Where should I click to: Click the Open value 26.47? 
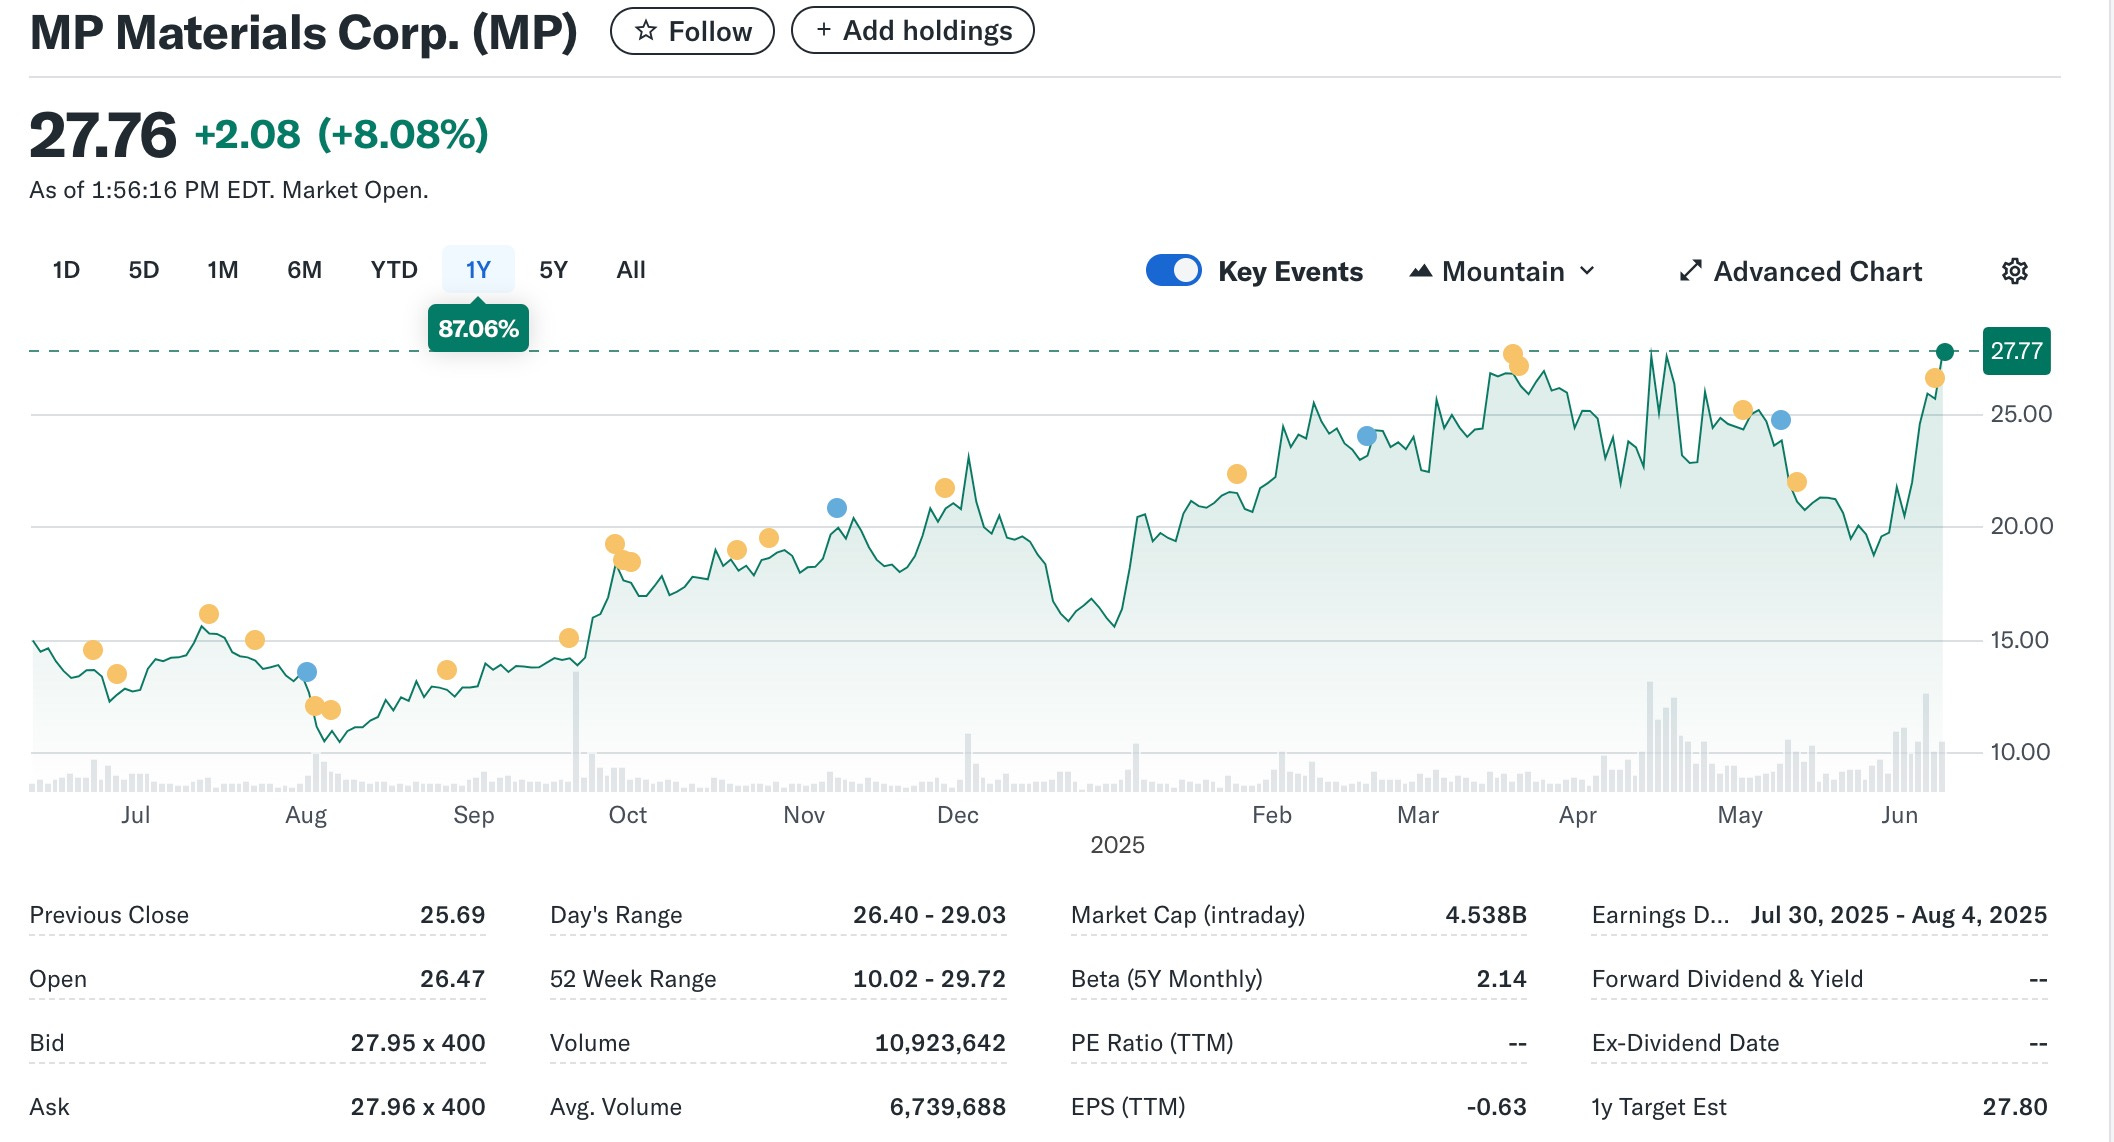(x=452, y=979)
